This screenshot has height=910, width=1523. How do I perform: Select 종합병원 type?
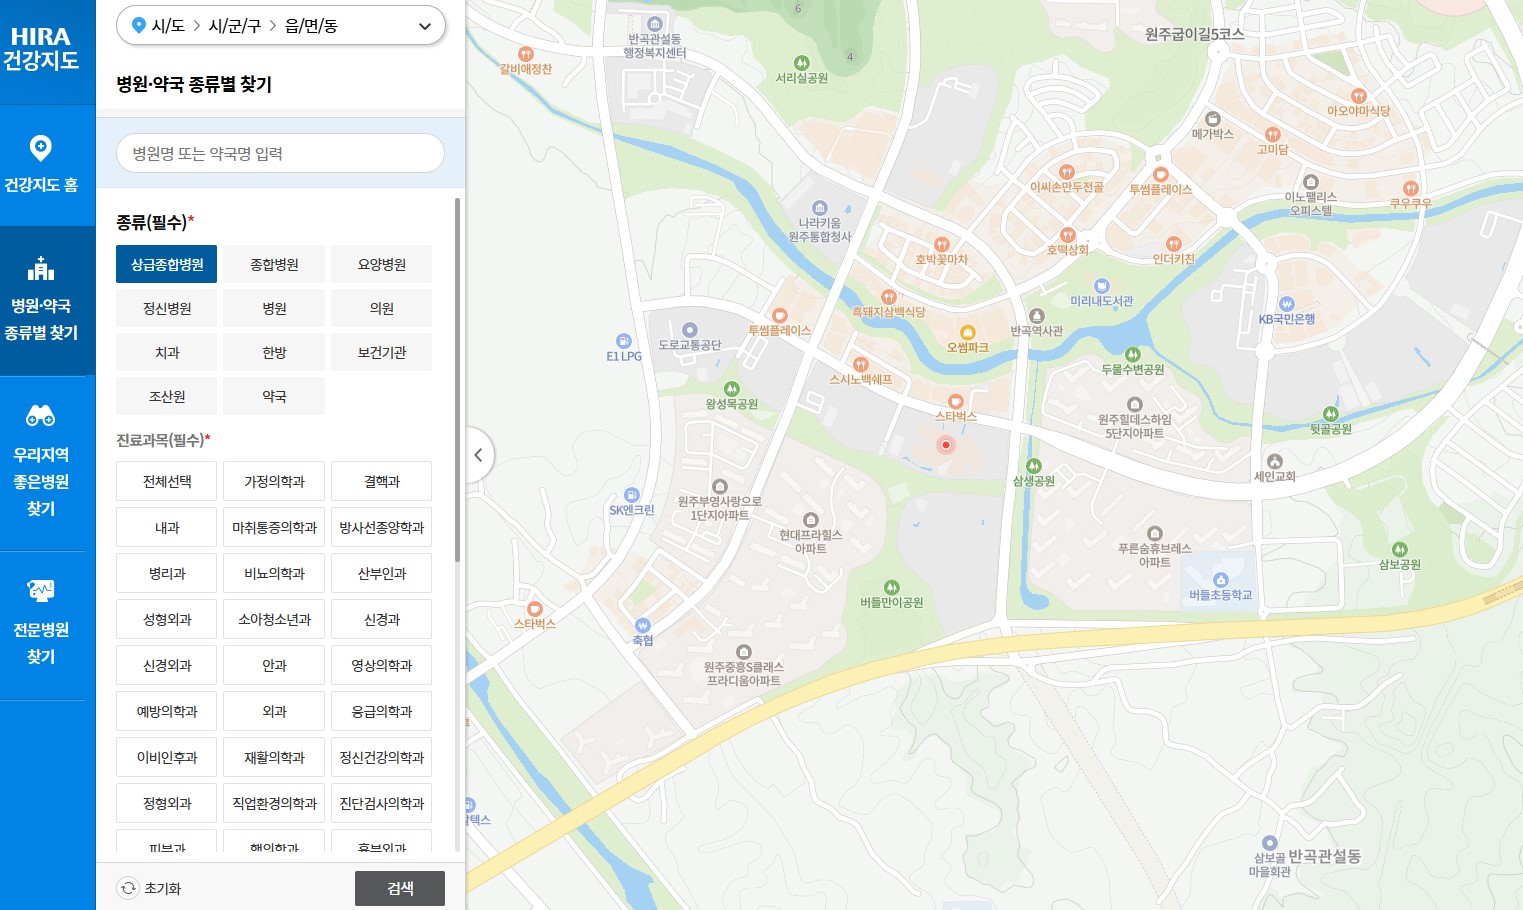tap(274, 264)
